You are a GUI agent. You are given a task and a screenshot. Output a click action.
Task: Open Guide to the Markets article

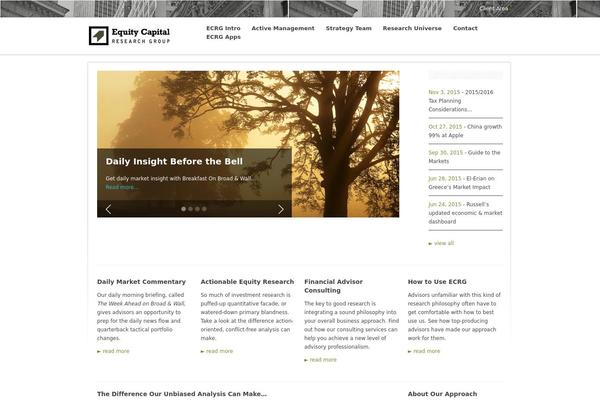(464, 157)
